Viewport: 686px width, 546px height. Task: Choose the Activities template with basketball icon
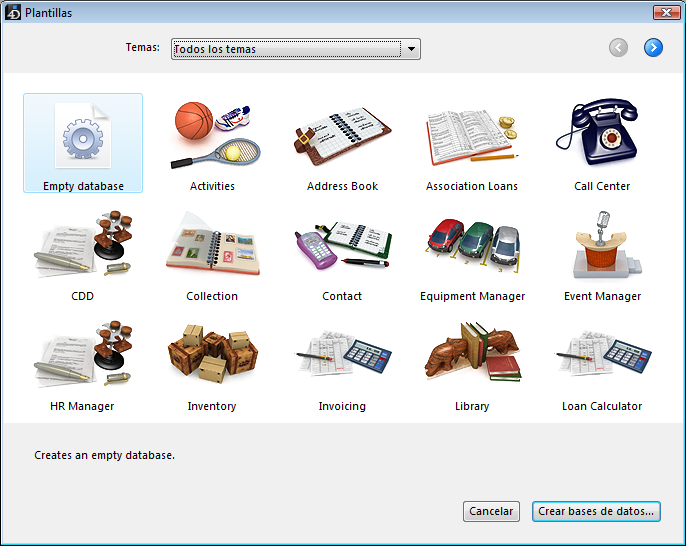[212, 135]
